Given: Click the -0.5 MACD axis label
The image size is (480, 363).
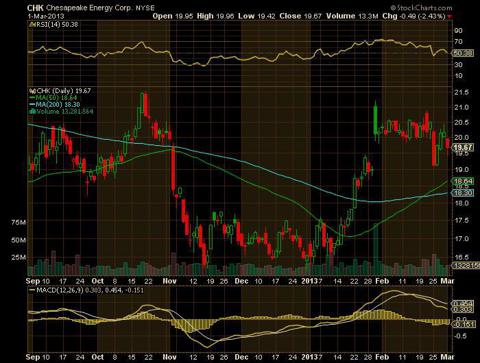Looking at the screenshot, I should [x=460, y=336].
